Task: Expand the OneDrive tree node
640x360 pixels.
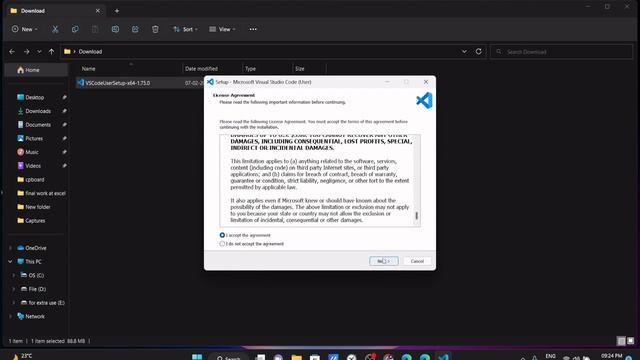Action: pyautogui.click(x=10, y=248)
